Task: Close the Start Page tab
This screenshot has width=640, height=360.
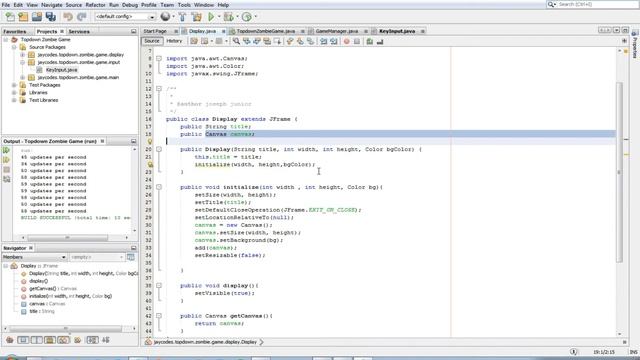Action: click(x=176, y=31)
